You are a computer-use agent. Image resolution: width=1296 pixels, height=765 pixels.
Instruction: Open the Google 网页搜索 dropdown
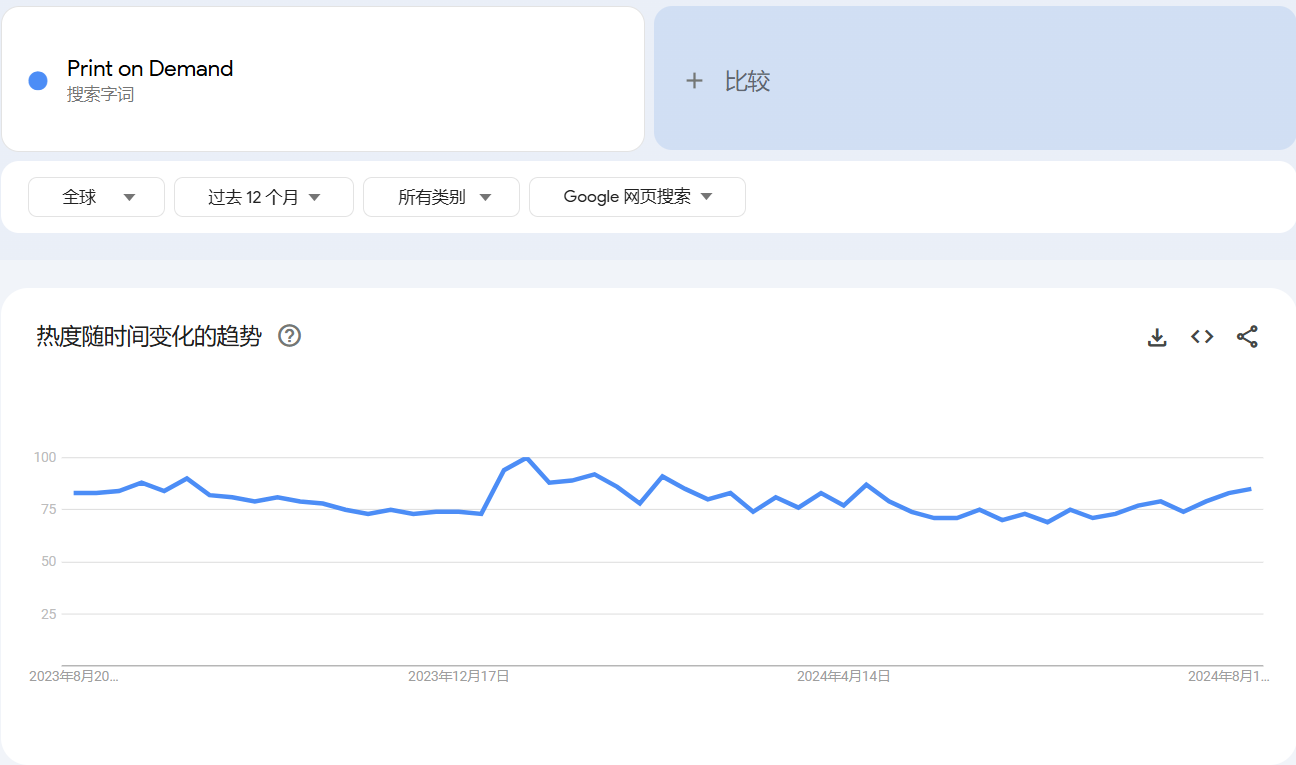[x=637, y=197]
